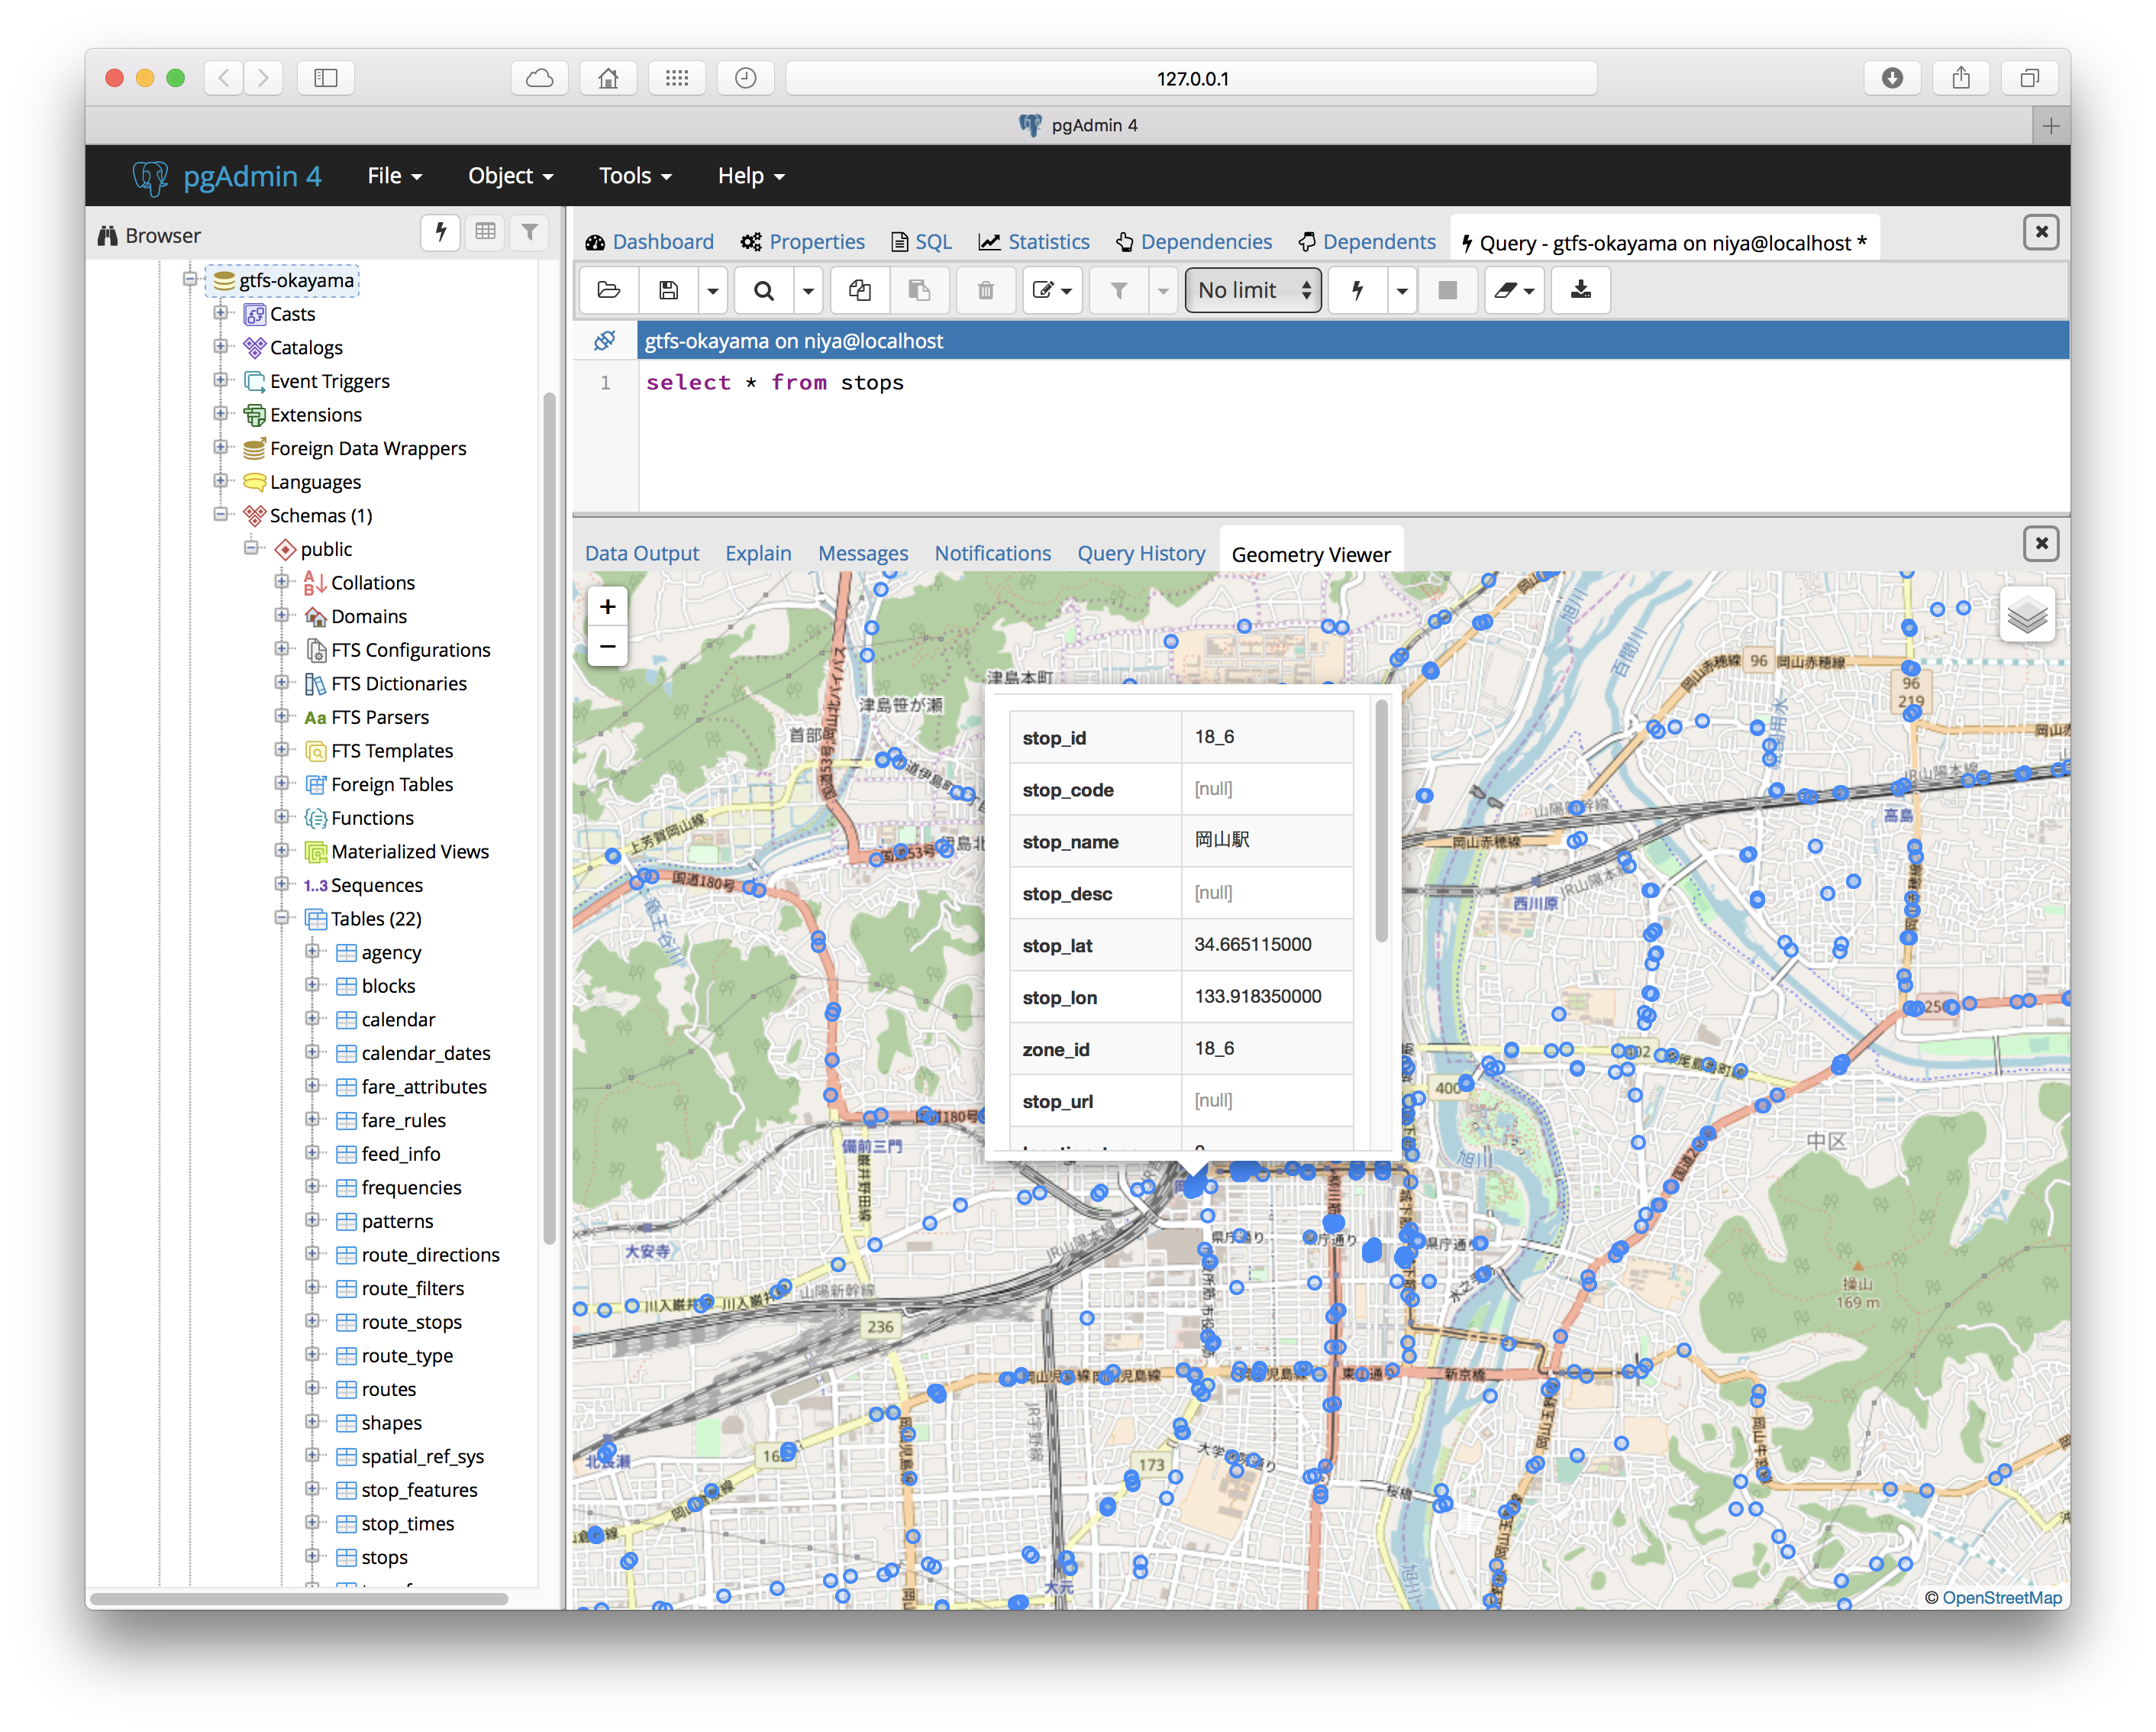
Task: Click the Save file floppy icon
Action: coord(668,290)
